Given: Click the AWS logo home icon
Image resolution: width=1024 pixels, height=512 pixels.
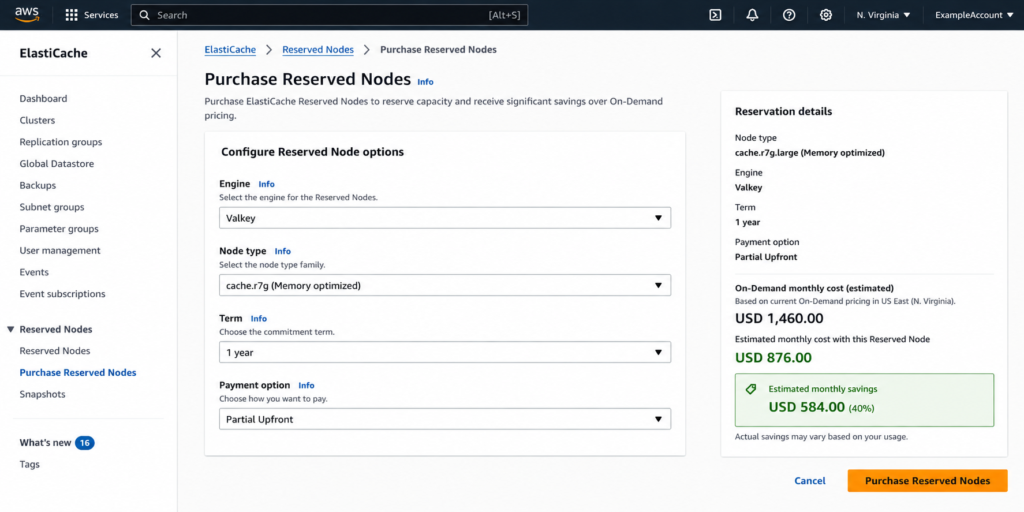Looking at the screenshot, I should (x=27, y=14).
